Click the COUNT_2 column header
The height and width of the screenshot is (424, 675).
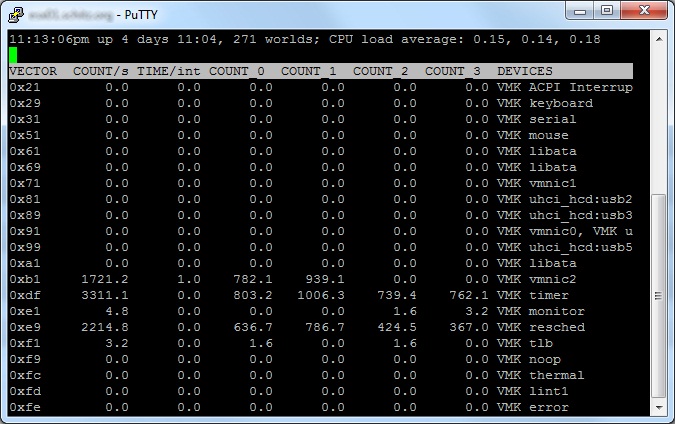click(x=381, y=71)
